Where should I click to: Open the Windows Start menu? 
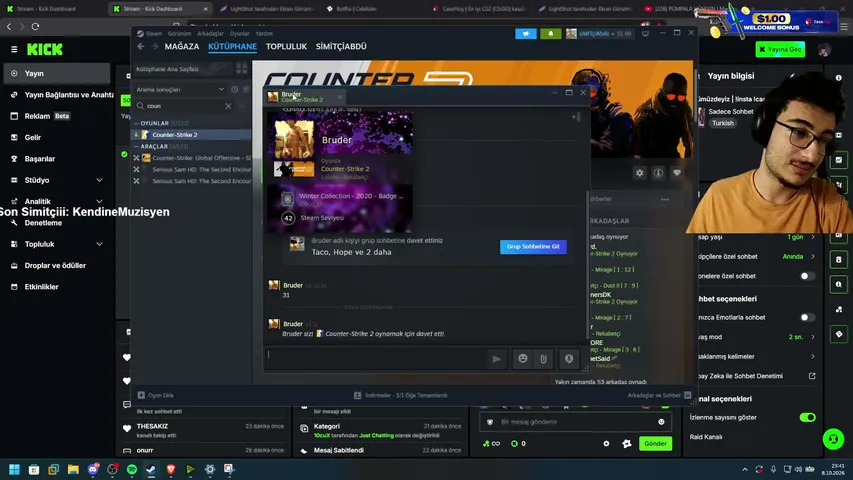coord(14,469)
